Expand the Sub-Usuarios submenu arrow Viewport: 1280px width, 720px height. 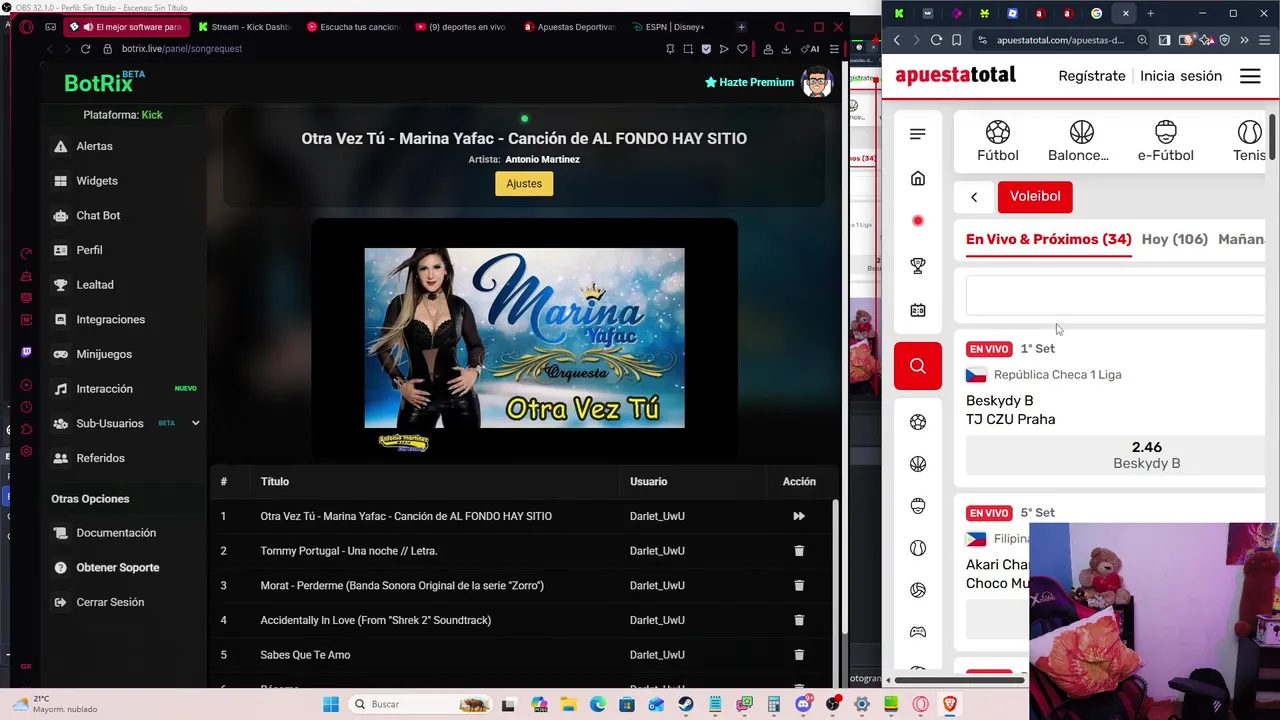(195, 423)
